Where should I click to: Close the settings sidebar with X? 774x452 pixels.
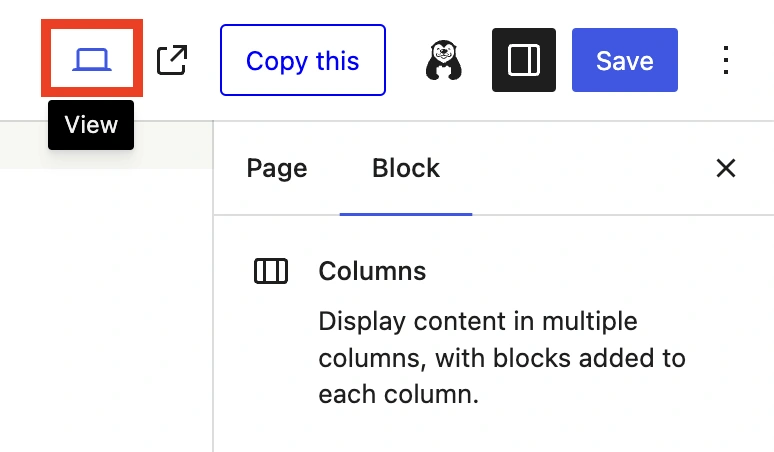pos(726,168)
